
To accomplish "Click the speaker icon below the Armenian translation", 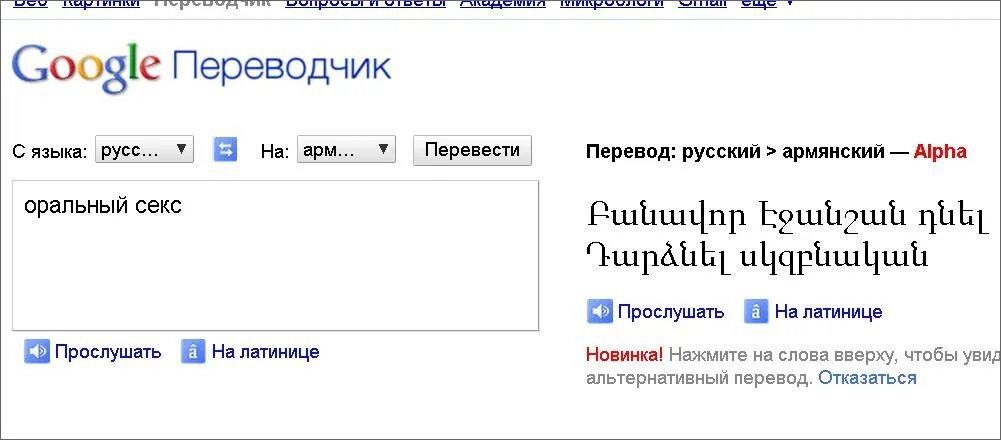I will [x=599, y=312].
